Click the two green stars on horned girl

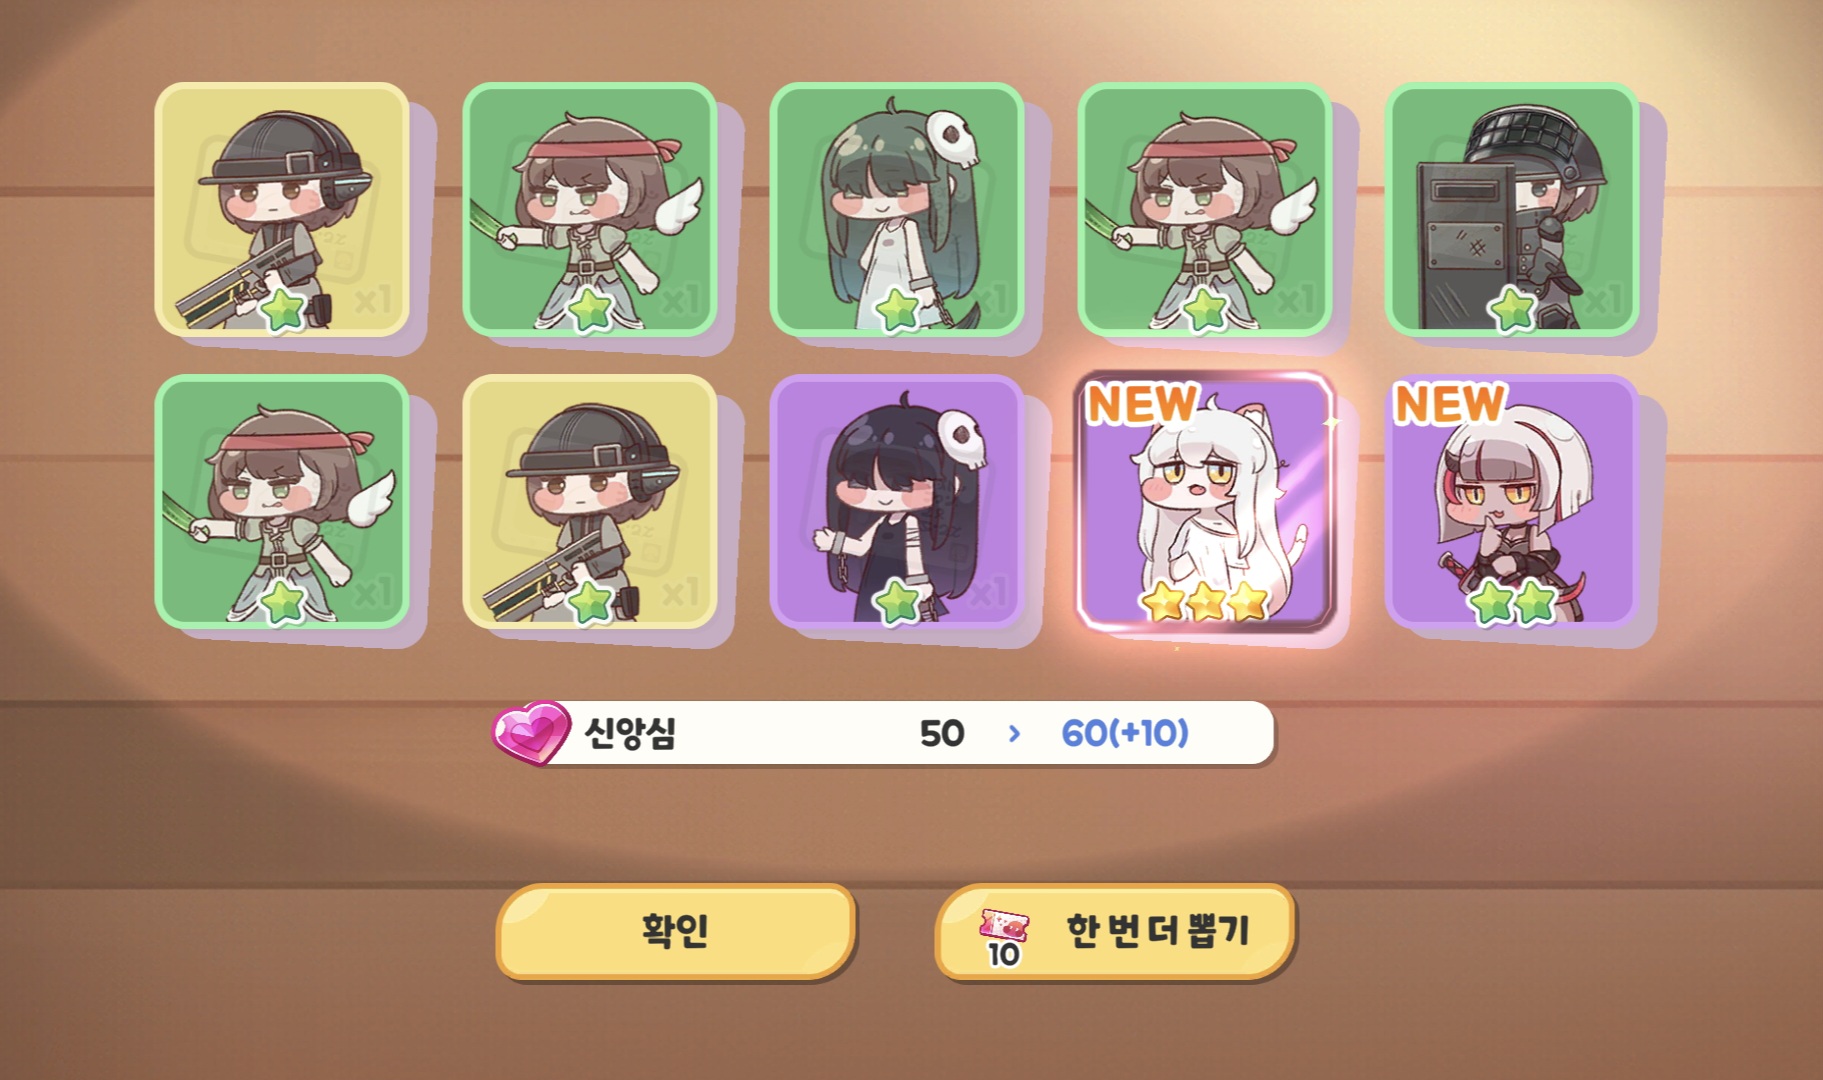point(1512,602)
